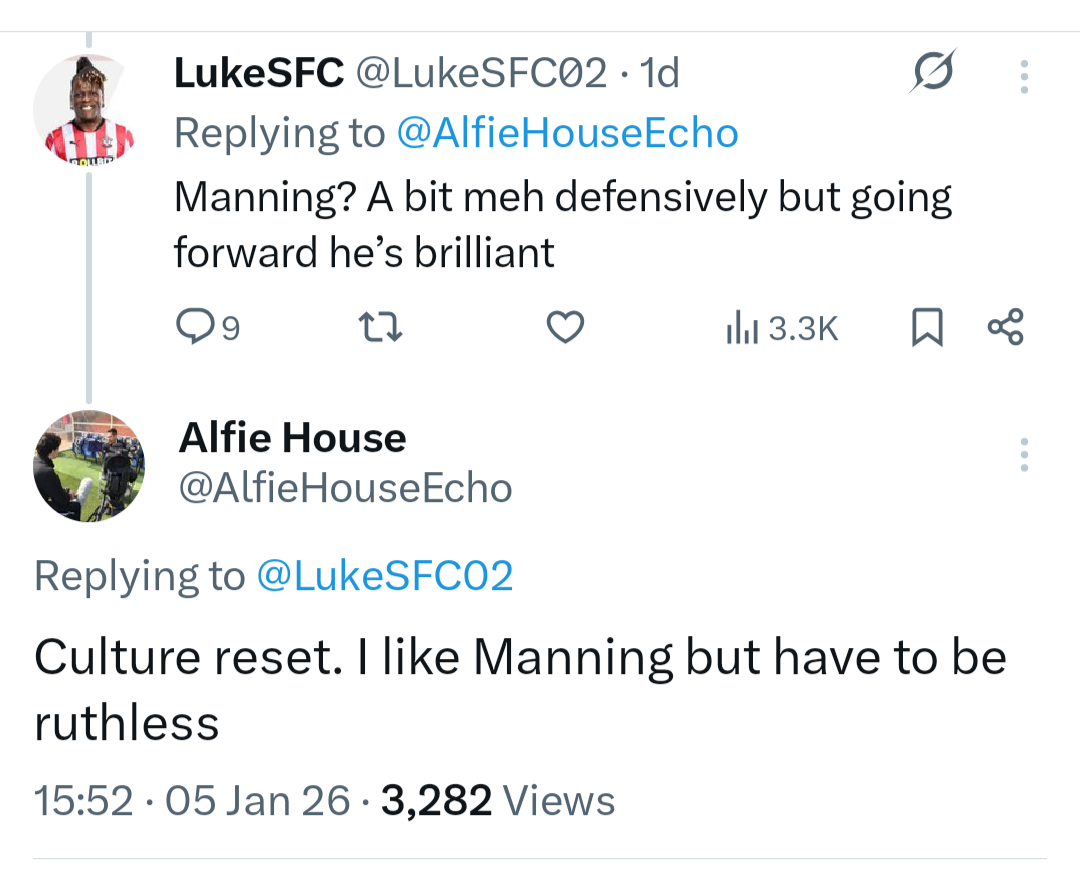Open the three-dot menu on Alfie House's tweet
1080x875 pixels.
tap(1023, 455)
